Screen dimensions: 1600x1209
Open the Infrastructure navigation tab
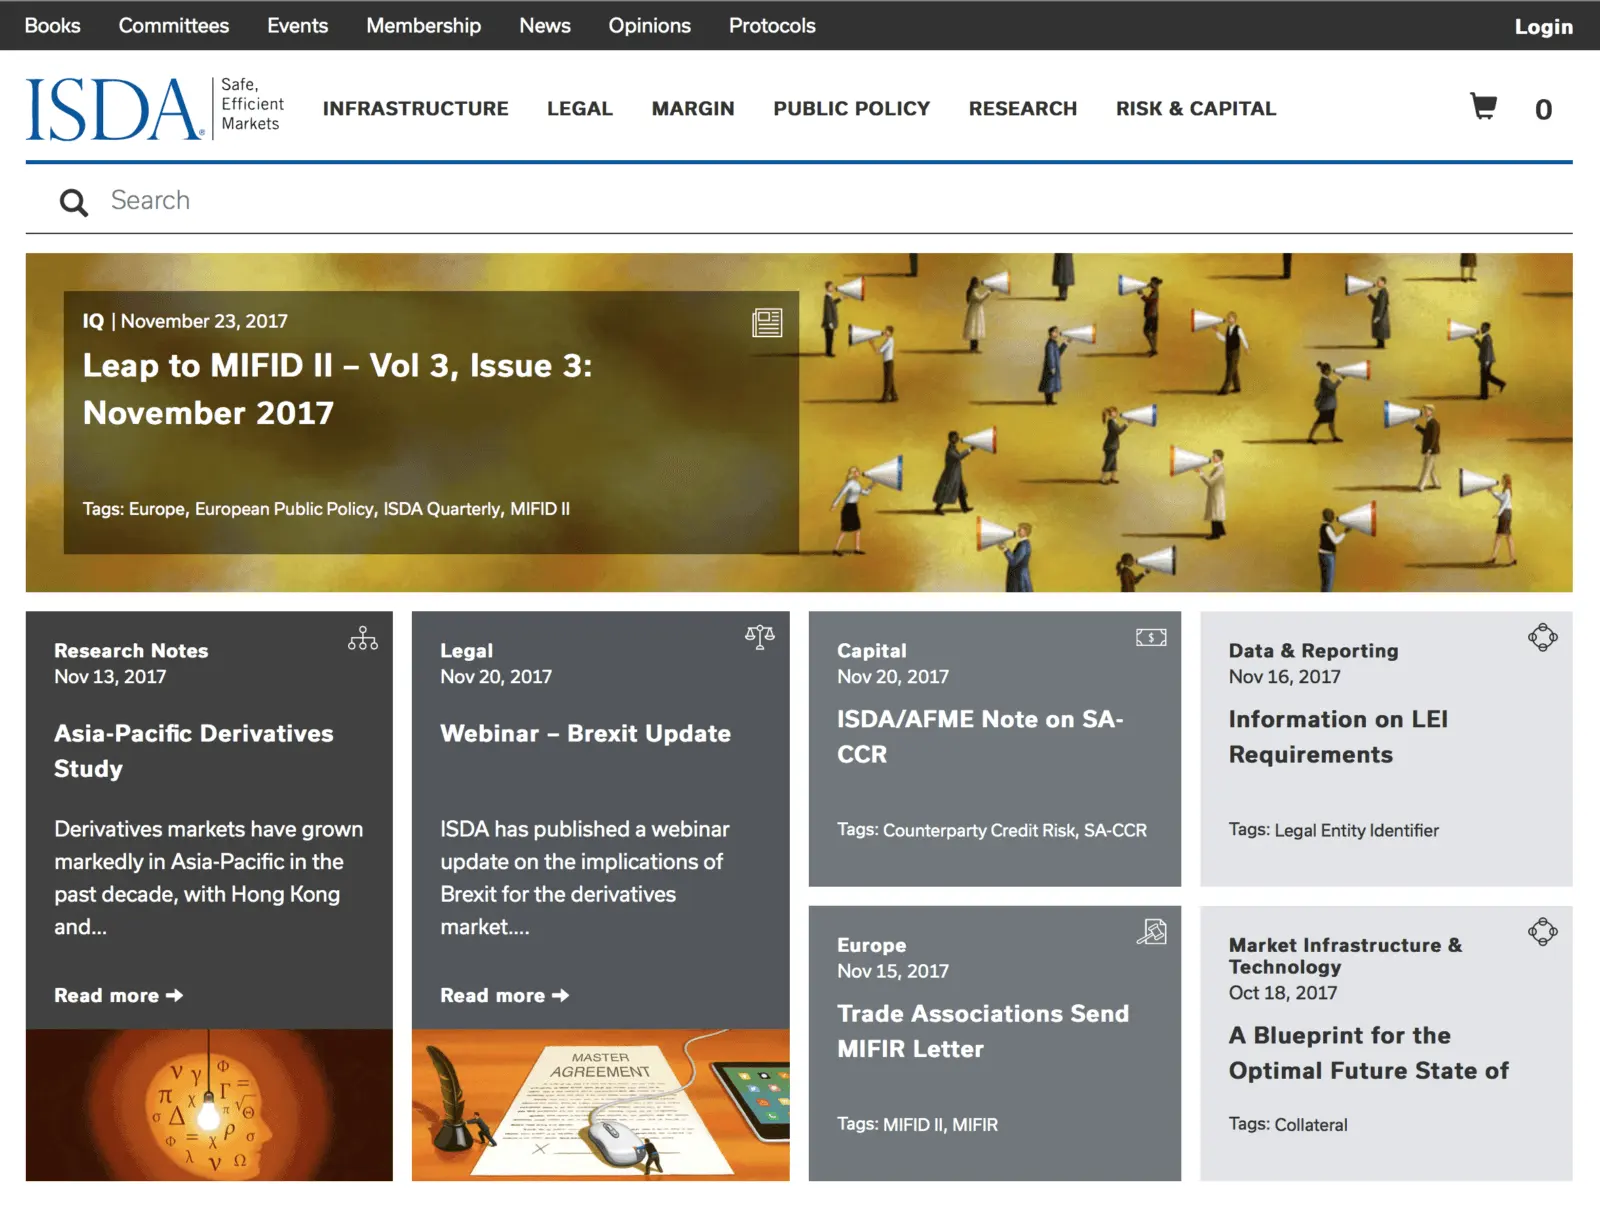[x=415, y=109]
